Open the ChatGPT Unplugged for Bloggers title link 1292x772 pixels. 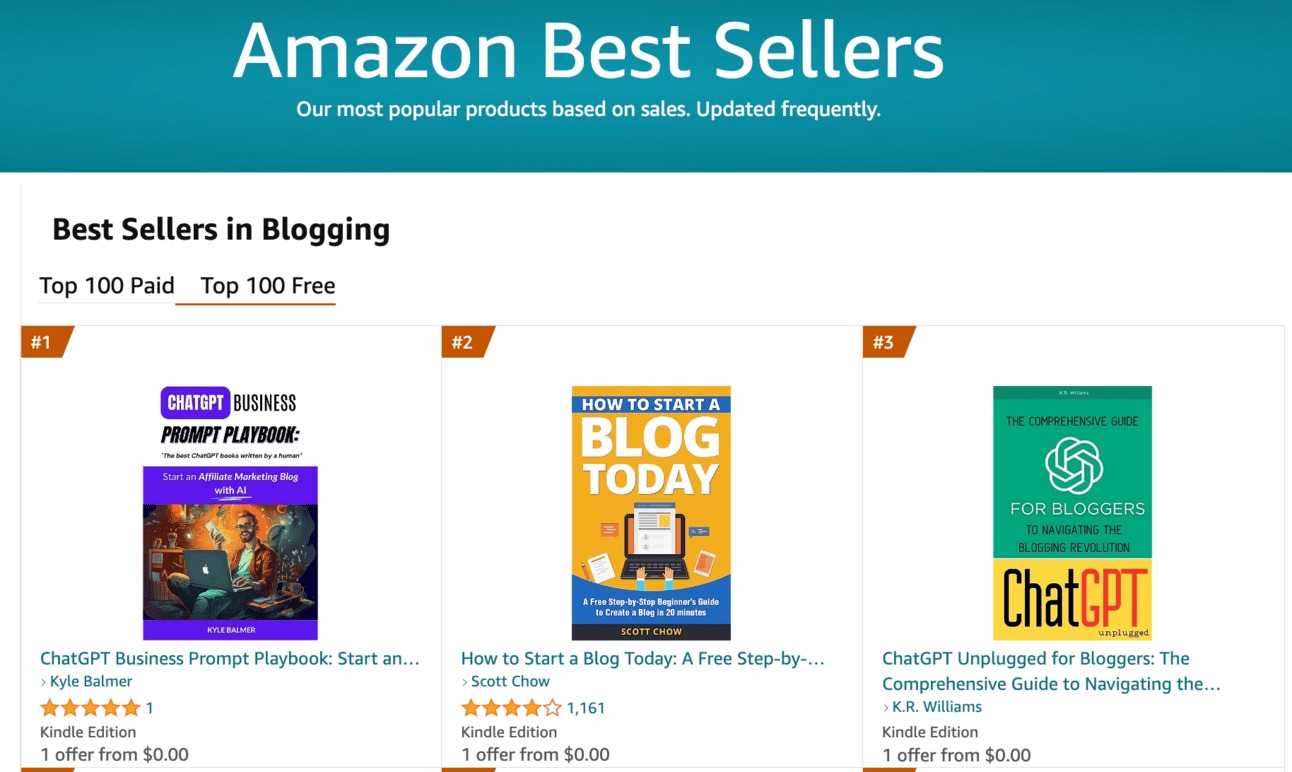(x=1051, y=671)
